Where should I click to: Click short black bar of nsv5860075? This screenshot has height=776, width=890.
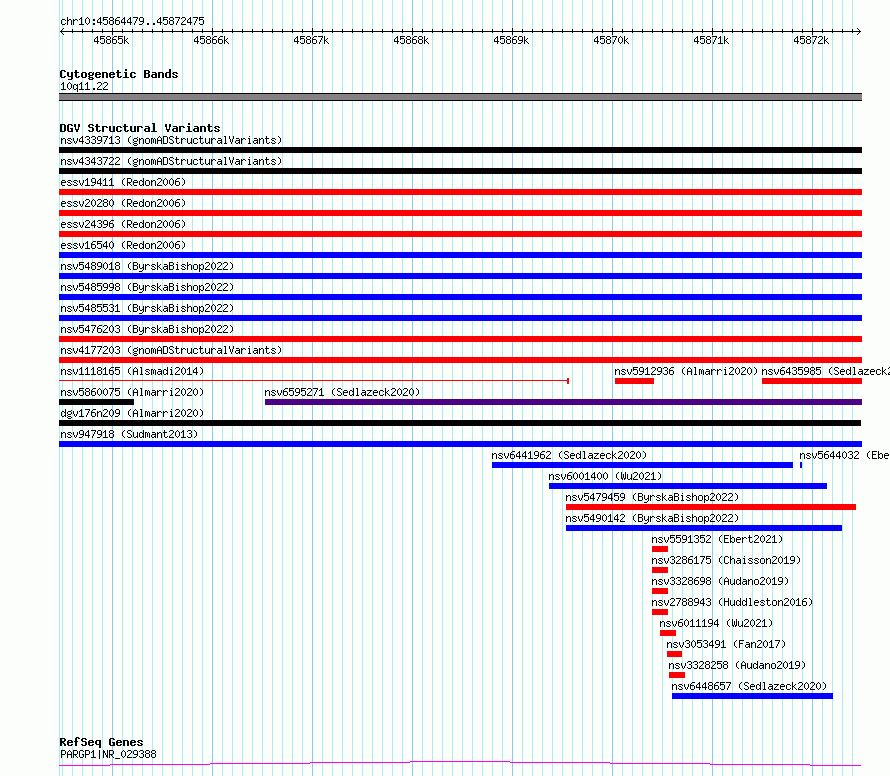tap(96, 402)
